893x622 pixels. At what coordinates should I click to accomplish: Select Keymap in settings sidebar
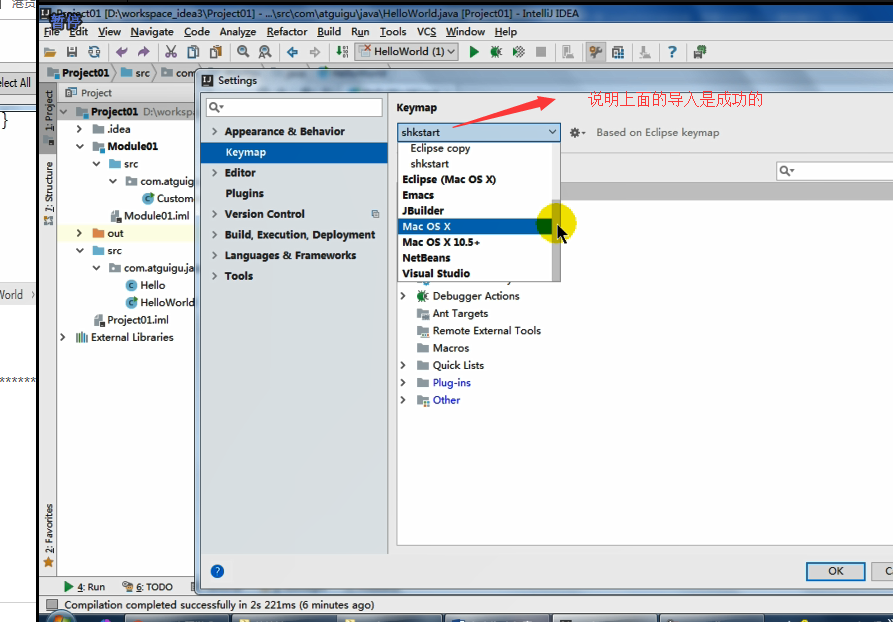pyautogui.click(x=294, y=153)
